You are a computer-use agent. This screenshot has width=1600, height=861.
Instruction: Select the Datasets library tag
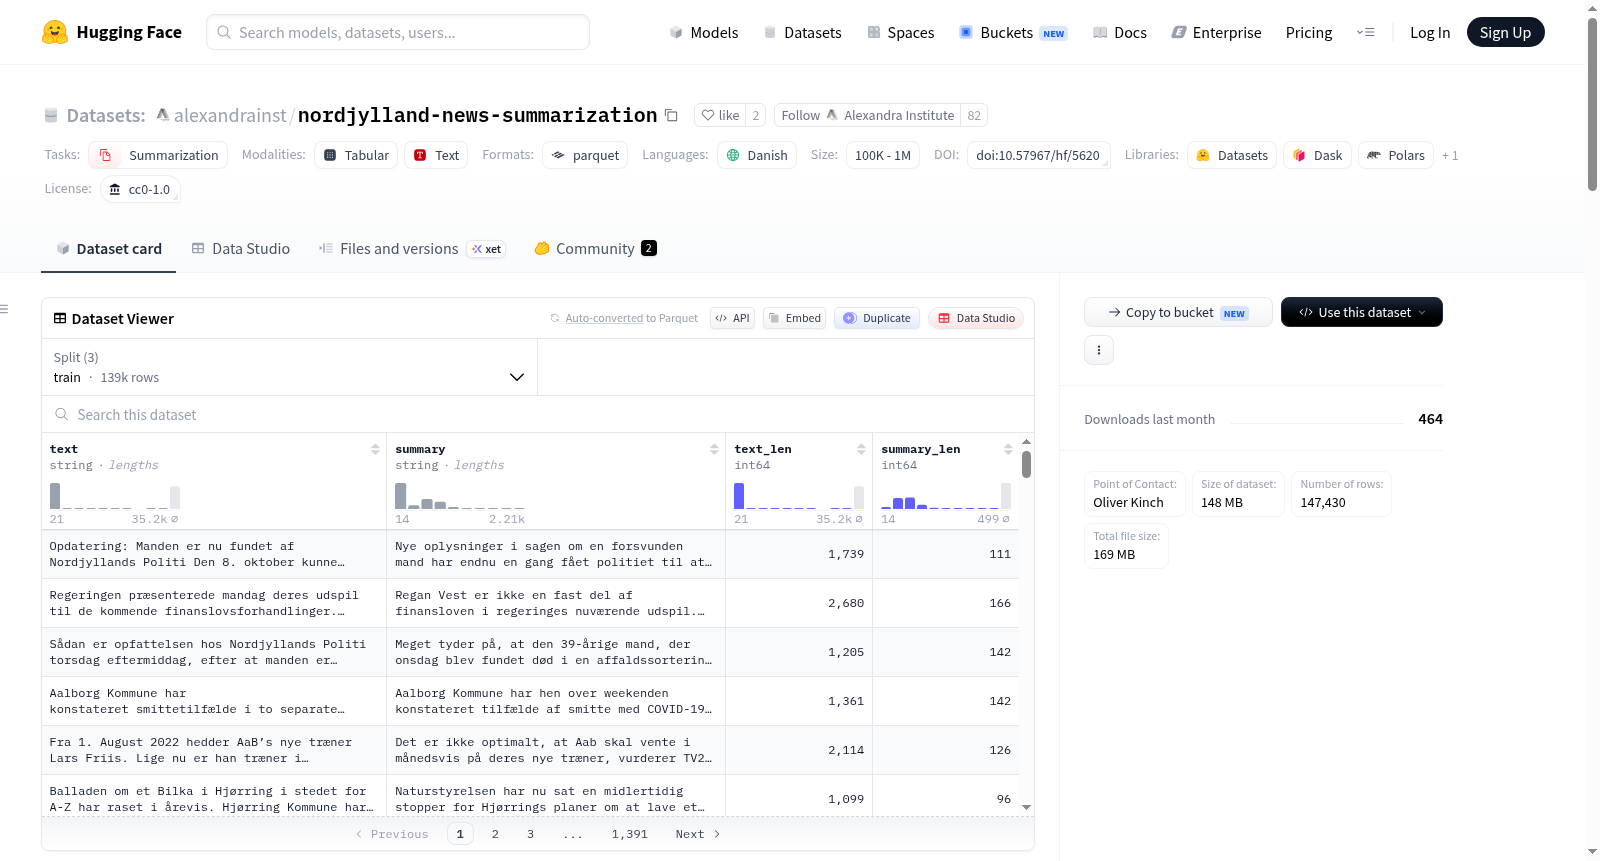pos(1232,155)
